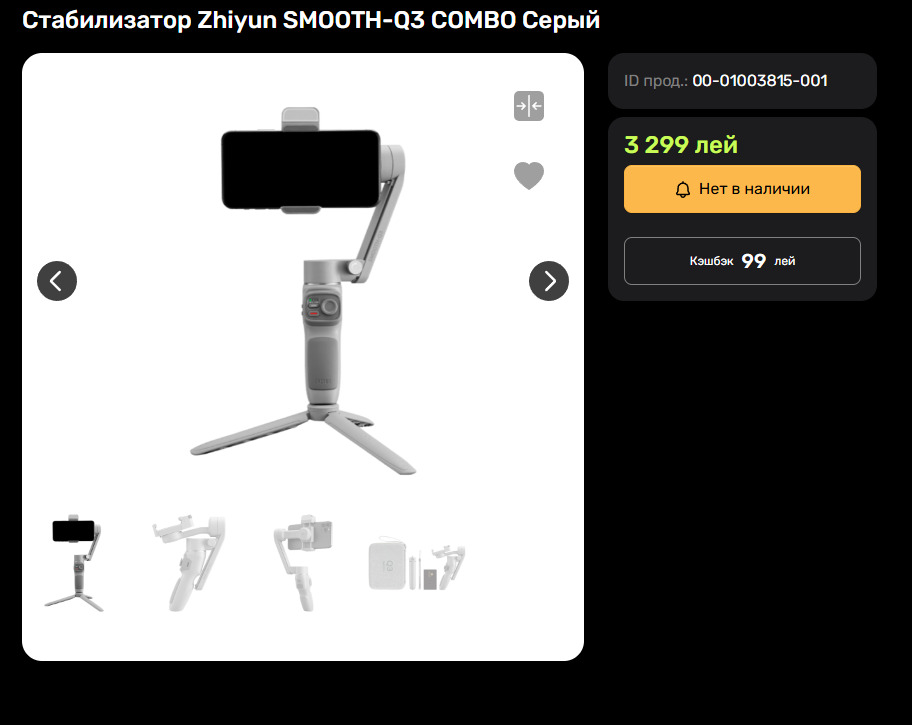Image resolution: width=912 pixels, height=725 pixels.
Task: View the fourth thumbnail with kit contents
Action: pyautogui.click(x=417, y=564)
